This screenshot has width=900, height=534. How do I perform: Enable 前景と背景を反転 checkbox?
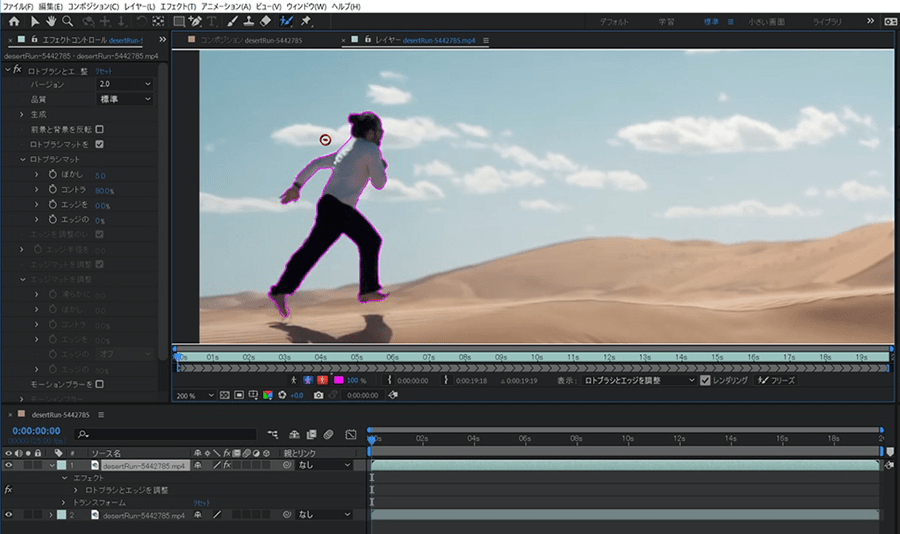[99, 129]
